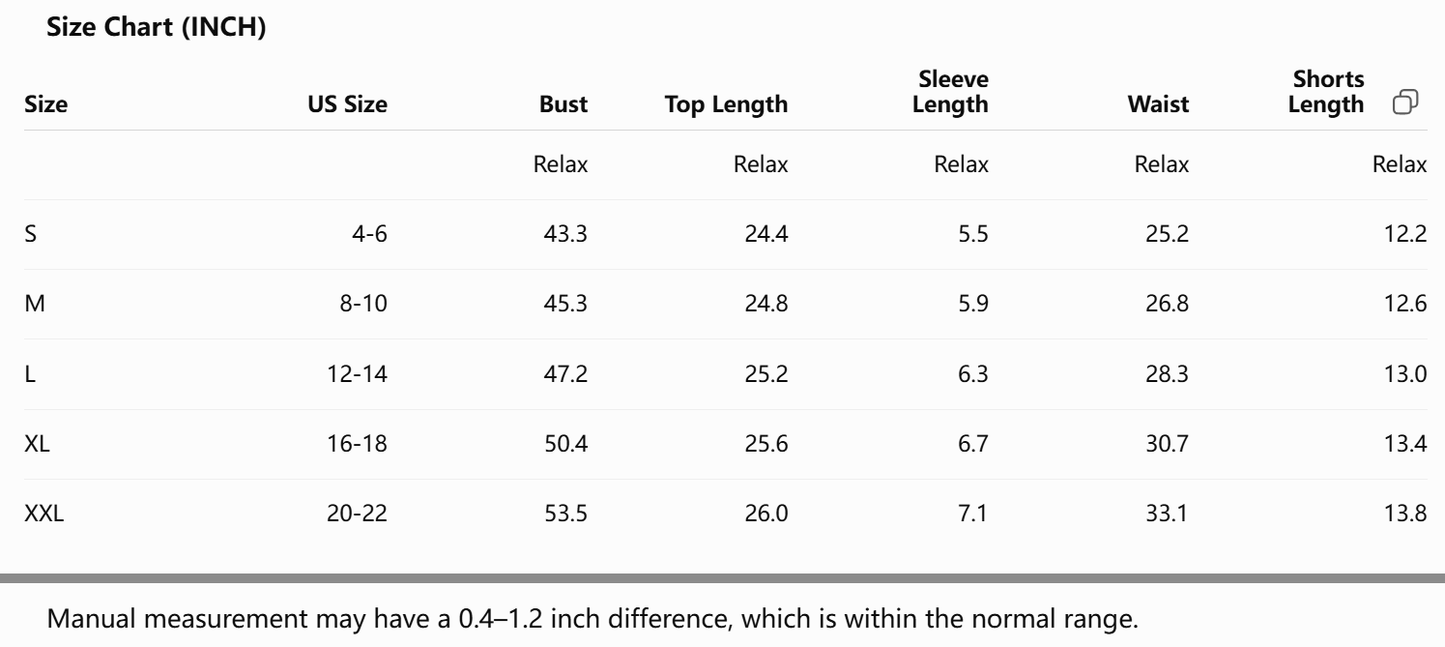
Task: Click the Waist column header
Action: pos(1158,104)
